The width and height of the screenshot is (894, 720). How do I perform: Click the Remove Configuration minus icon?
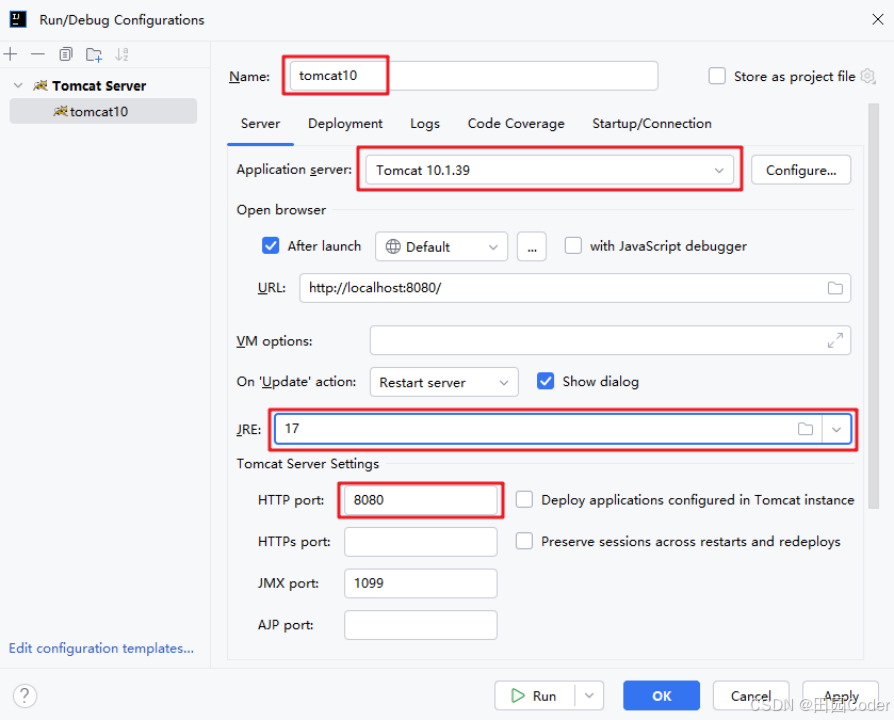tap(37, 54)
